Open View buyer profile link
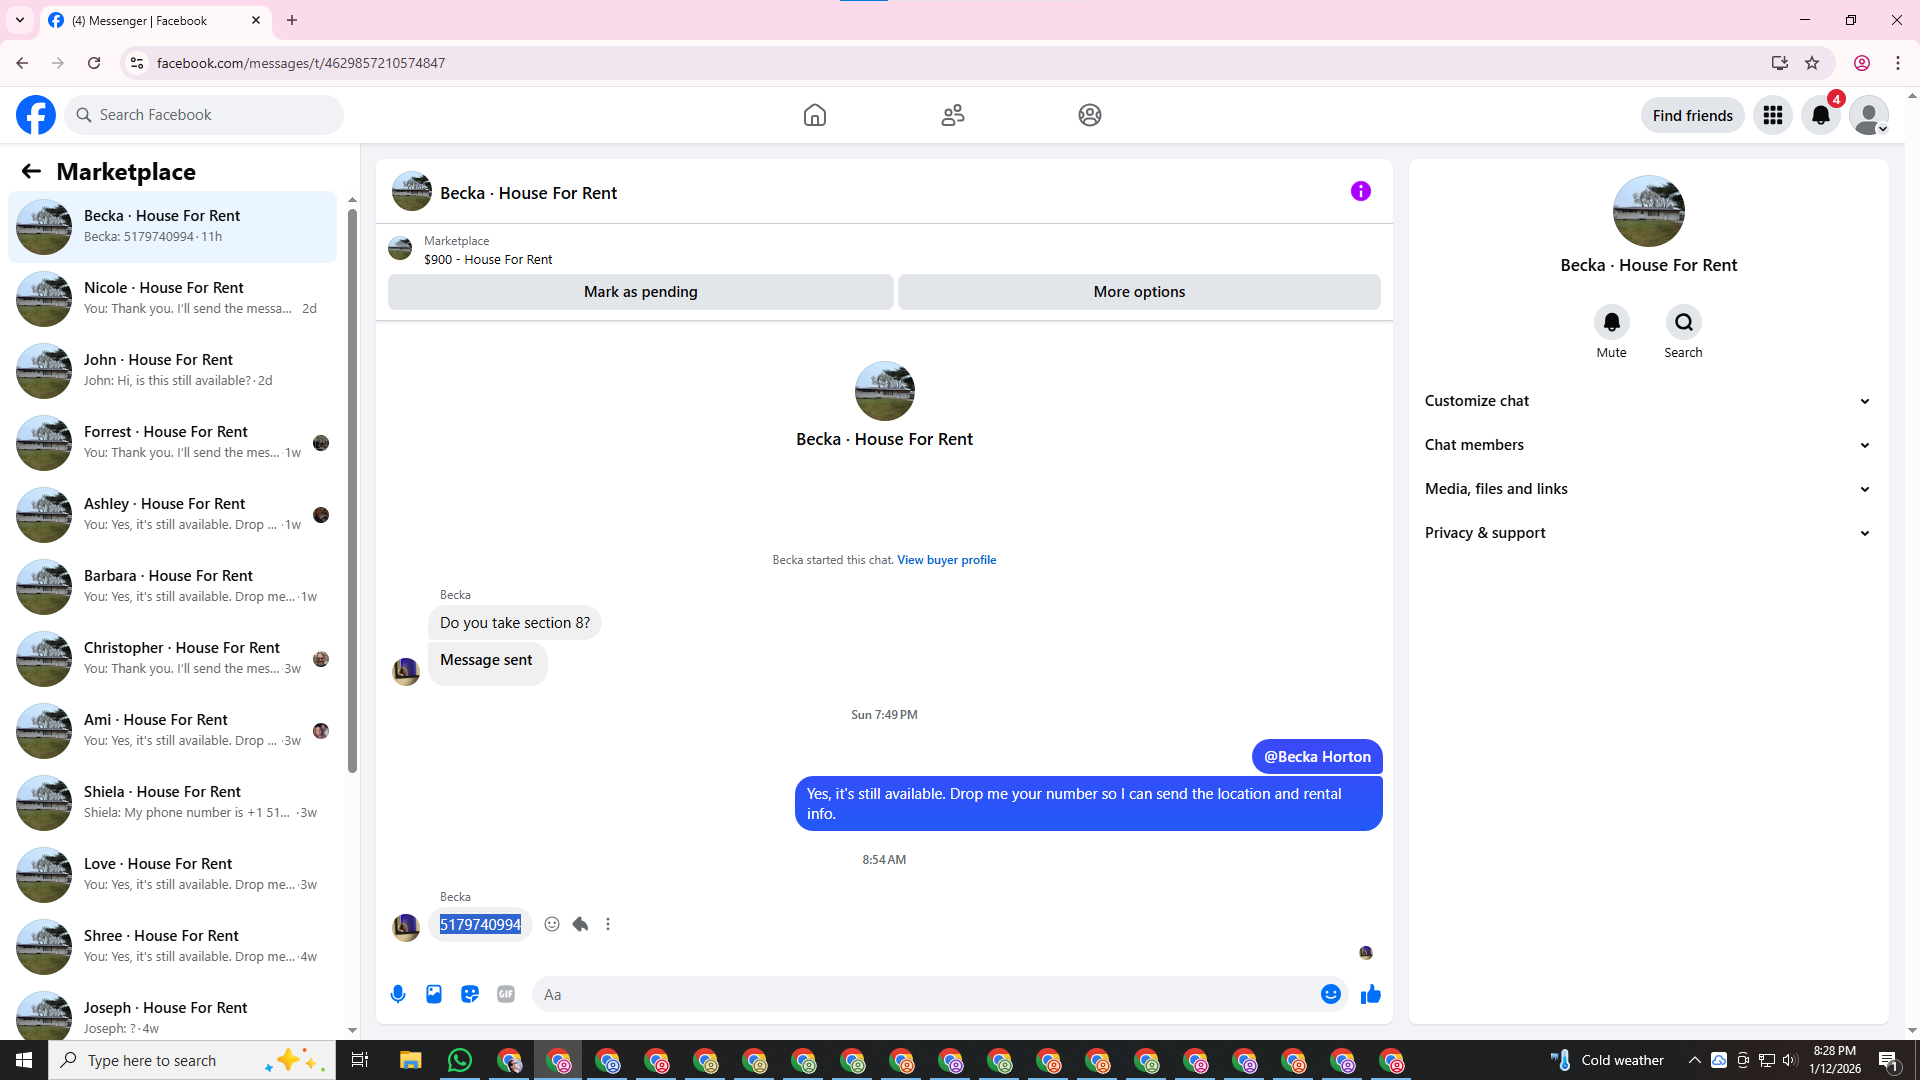 pos(946,560)
